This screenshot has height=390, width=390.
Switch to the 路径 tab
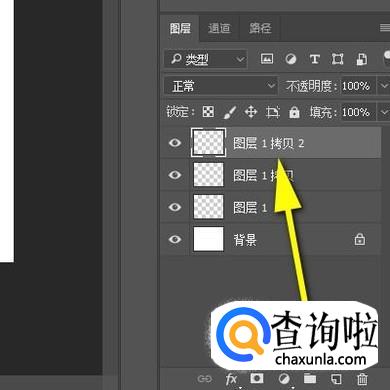click(260, 28)
